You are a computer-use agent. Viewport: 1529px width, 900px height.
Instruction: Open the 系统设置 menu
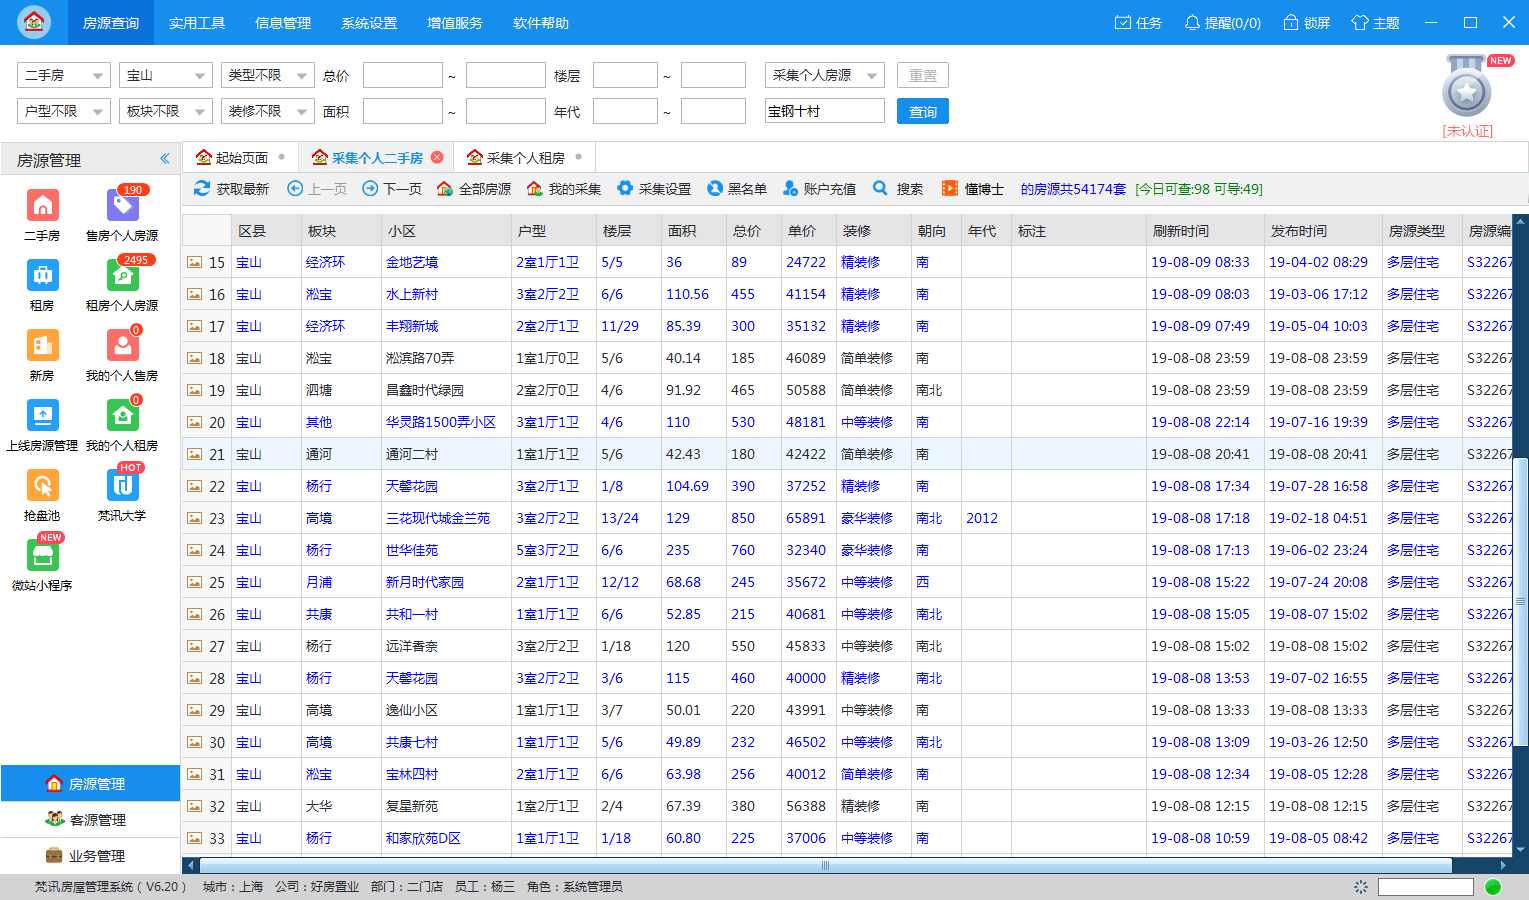(369, 23)
